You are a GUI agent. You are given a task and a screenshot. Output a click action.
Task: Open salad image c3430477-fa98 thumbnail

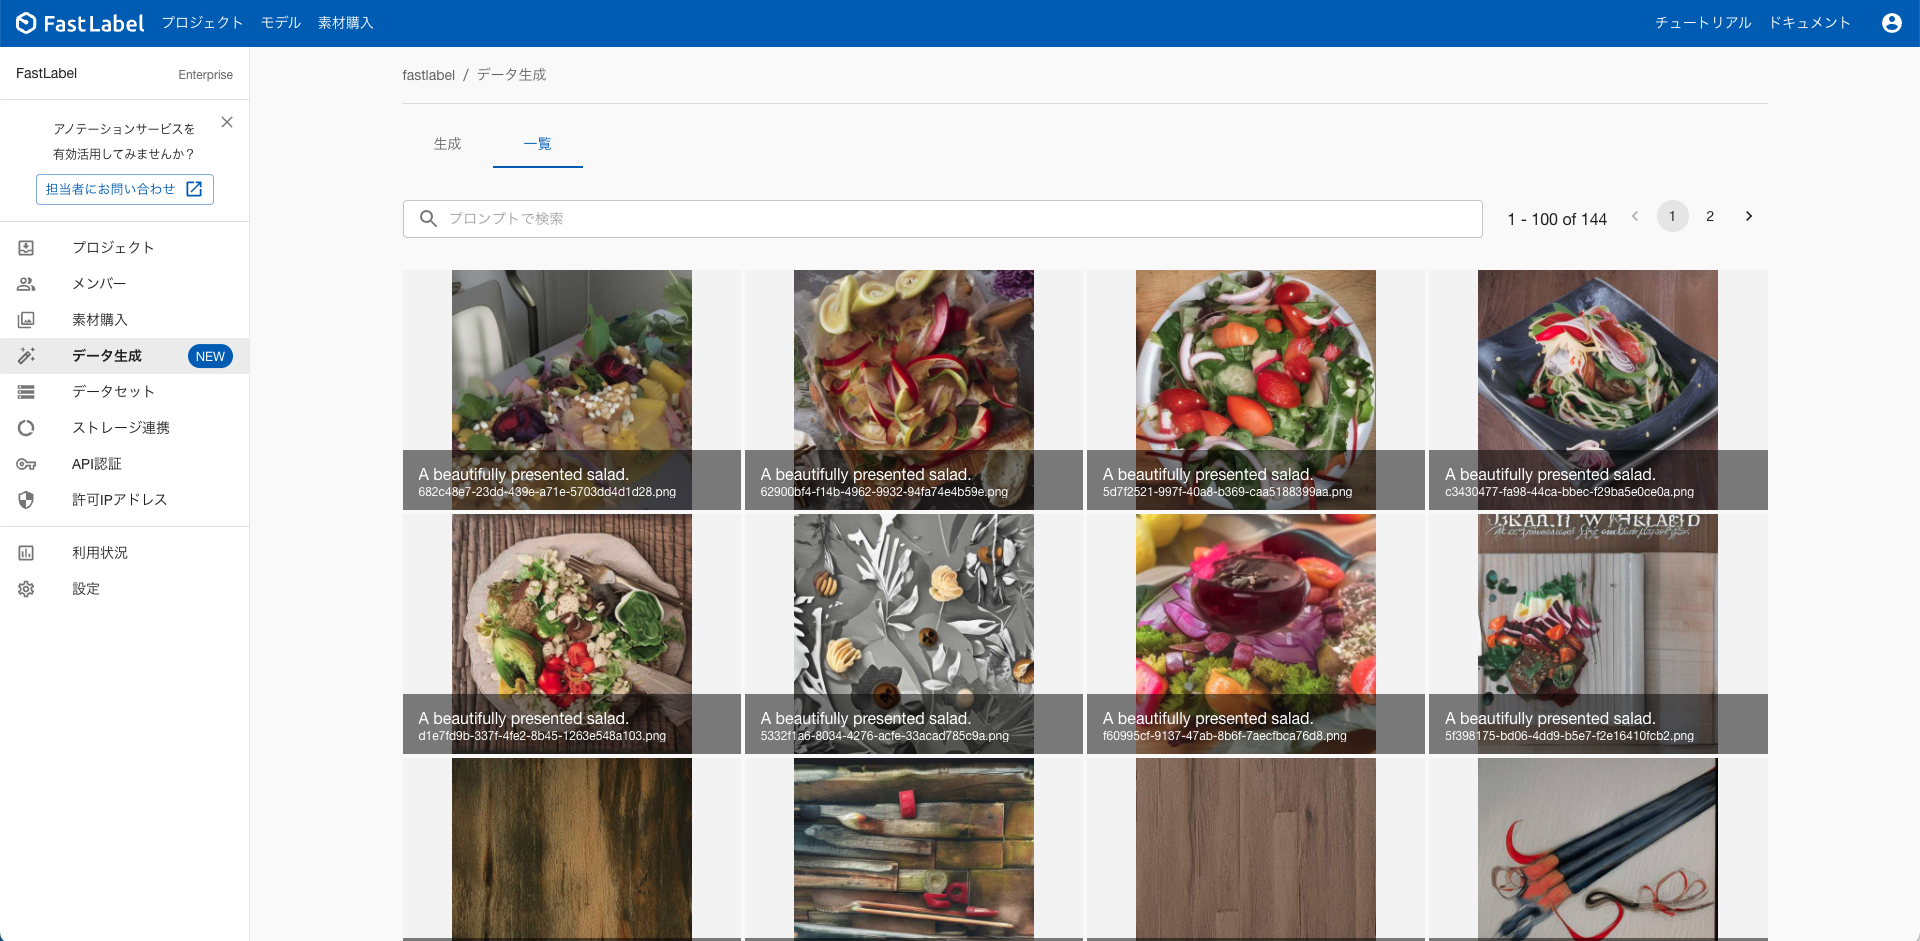point(1598,390)
